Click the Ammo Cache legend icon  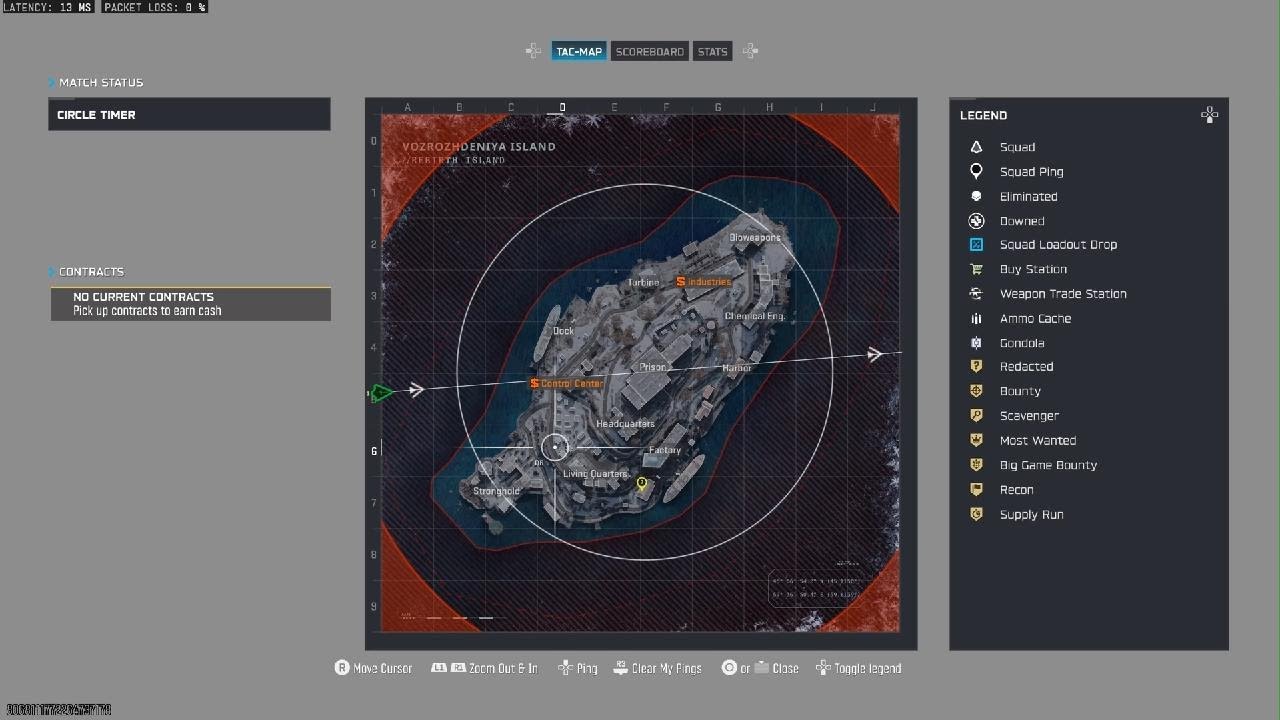[x=976, y=319]
